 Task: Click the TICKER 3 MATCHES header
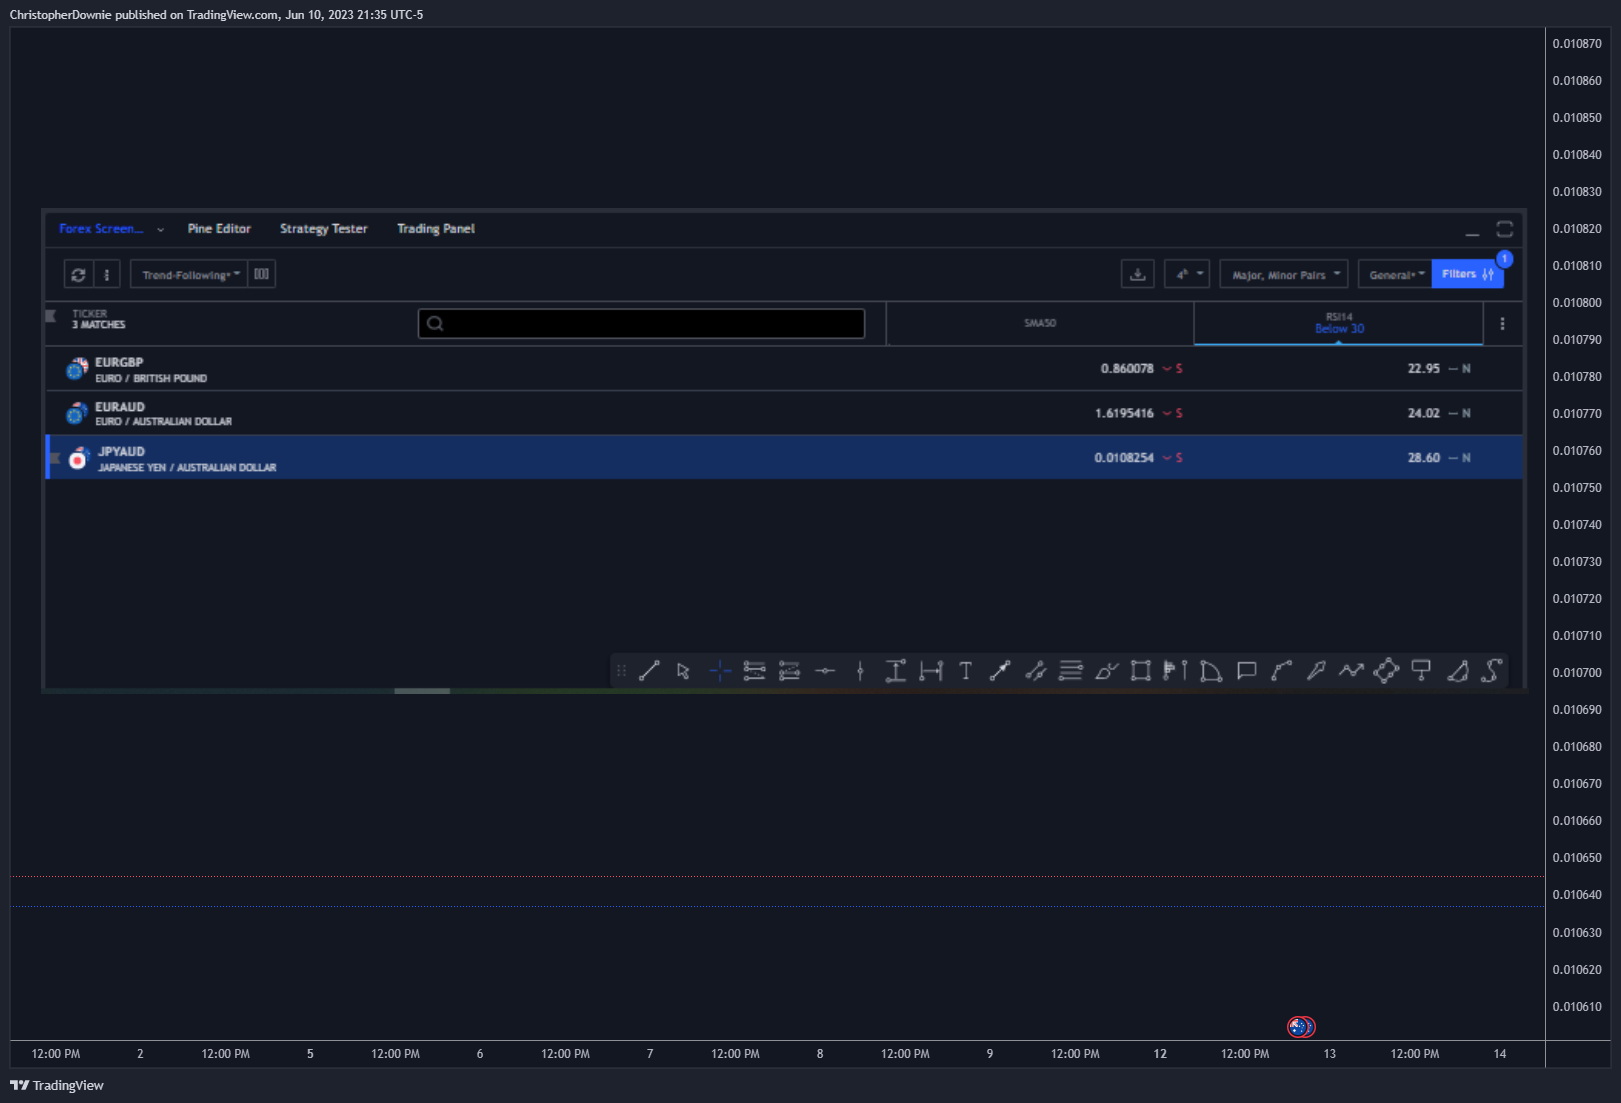98,320
